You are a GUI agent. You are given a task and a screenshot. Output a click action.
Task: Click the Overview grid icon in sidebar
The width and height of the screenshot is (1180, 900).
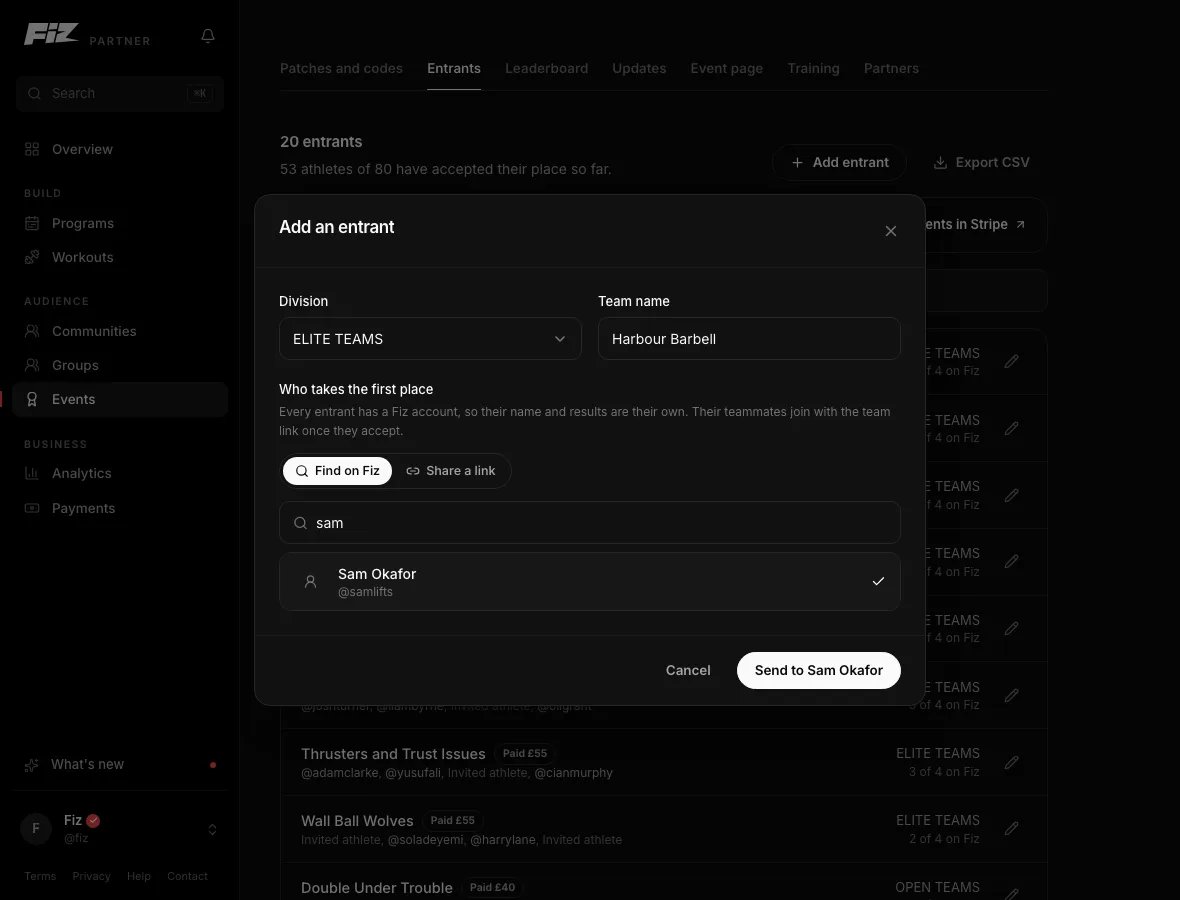(x=32, y=149)
